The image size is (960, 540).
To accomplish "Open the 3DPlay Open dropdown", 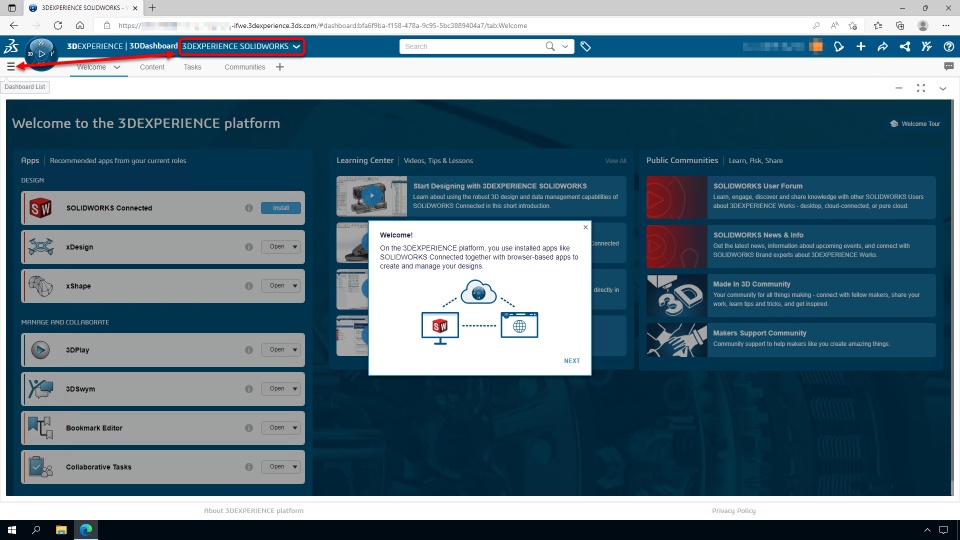I will click(295, 350).
